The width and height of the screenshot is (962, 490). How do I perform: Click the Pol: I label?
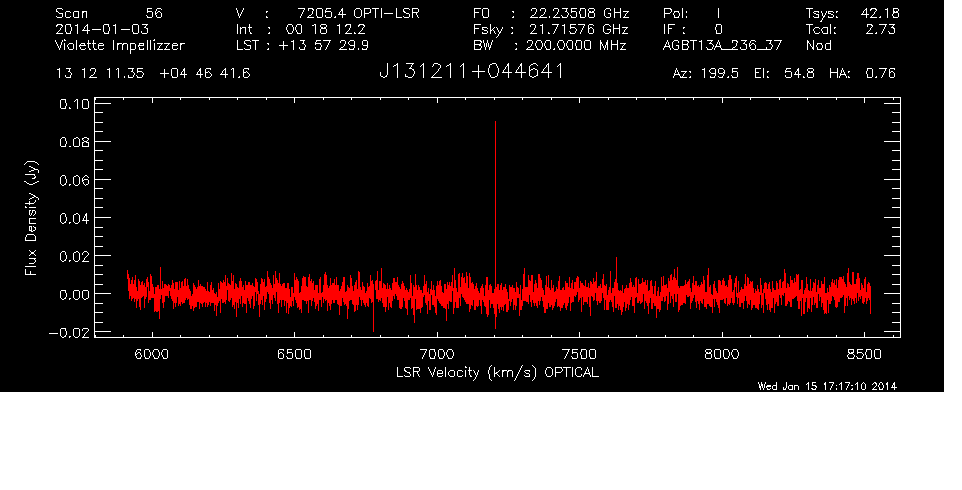coord(692,13)
